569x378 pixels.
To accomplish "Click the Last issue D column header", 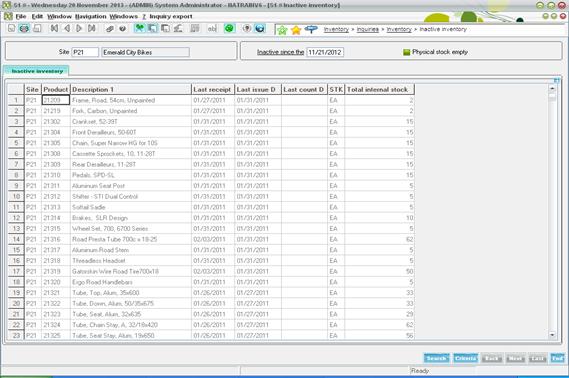I will click(258, 89).
